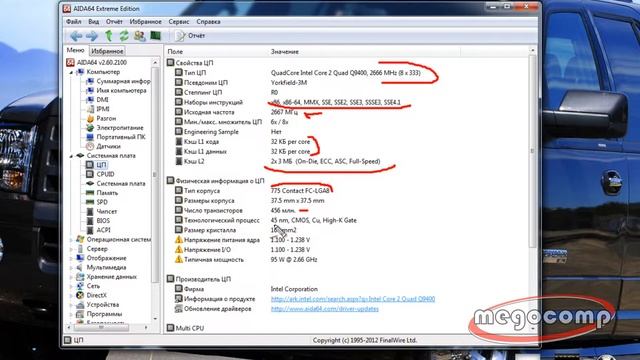Click the SPD module icon

[x=90, y=202]
